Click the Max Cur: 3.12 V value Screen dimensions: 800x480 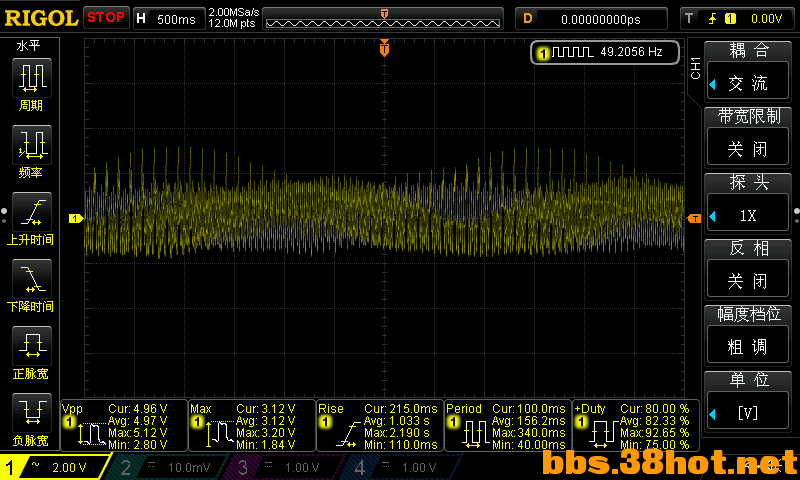pyautogui.click(x=266, y=409)
